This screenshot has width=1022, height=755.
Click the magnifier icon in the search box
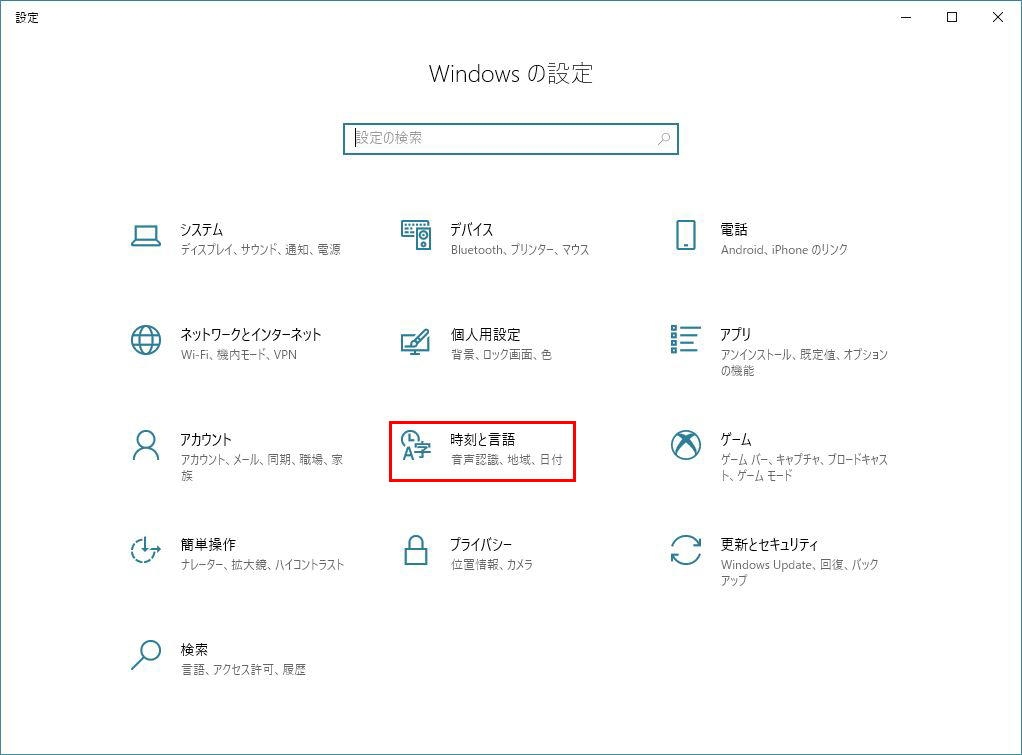[x=664, y=139]
